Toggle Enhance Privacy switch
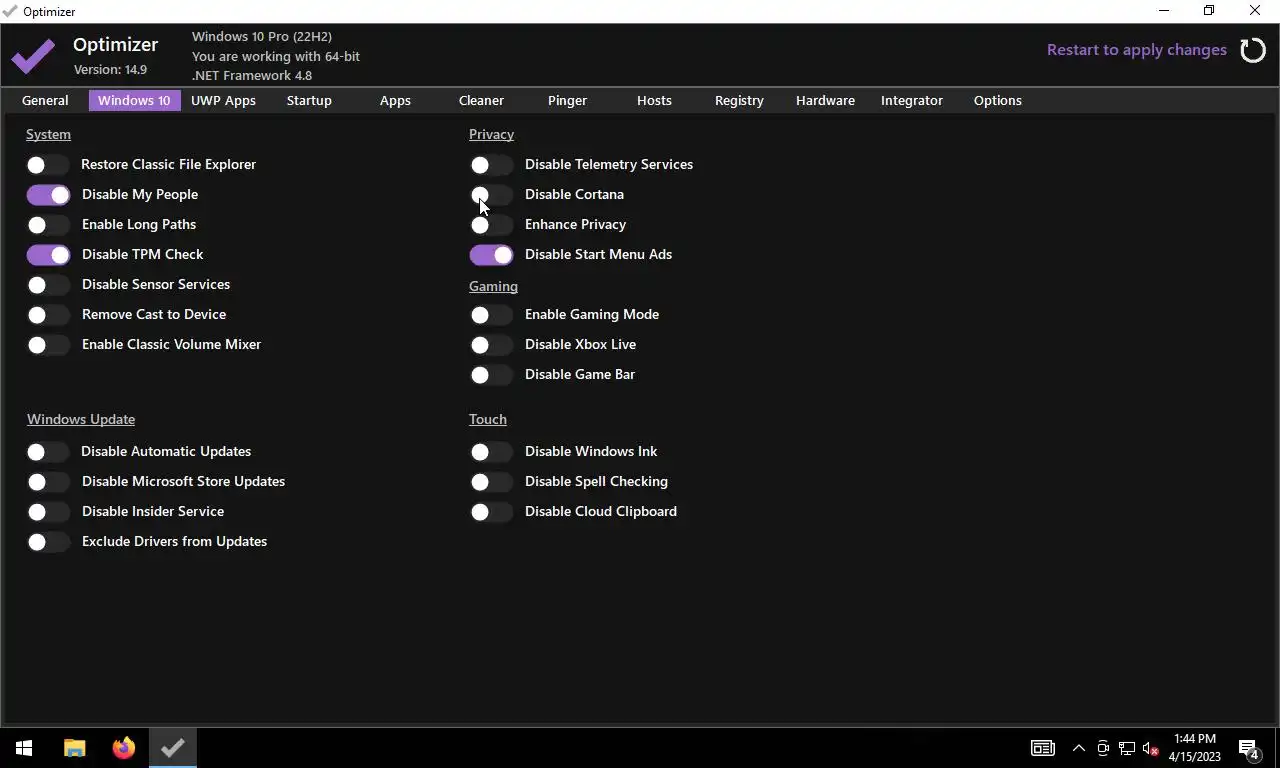This screenshot has height=768, width=1280. [491, 225]
